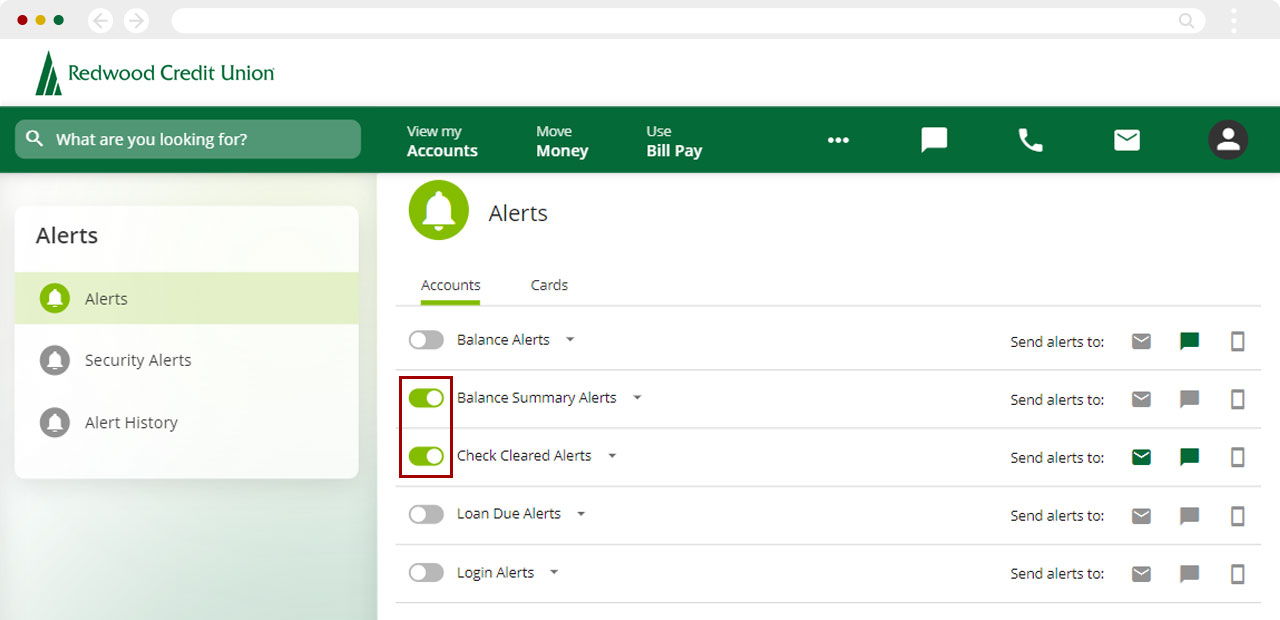1280x620 pixels.
Task: Go back with the browser back arrow
Action: [100, 20]
